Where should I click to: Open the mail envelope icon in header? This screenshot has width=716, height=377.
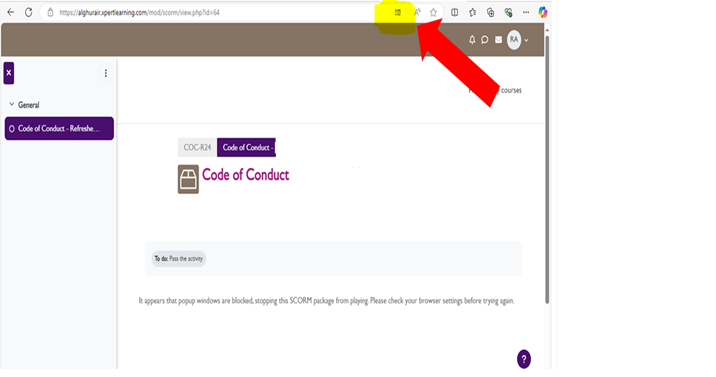click(x=498, y=40)
